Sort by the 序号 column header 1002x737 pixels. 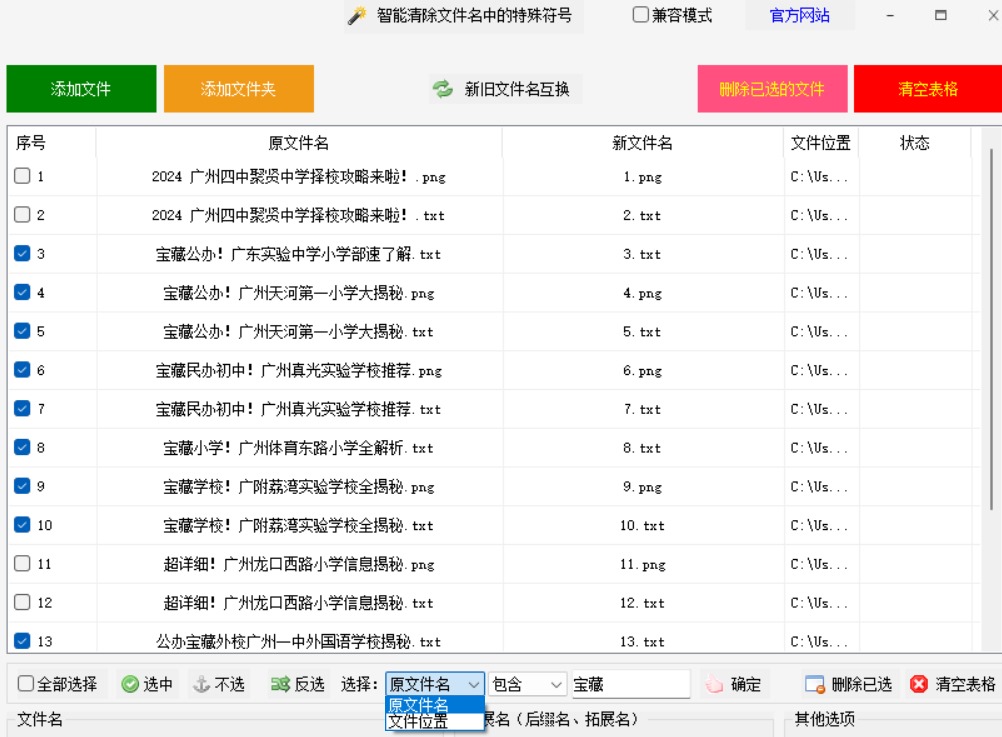[51, 143]
